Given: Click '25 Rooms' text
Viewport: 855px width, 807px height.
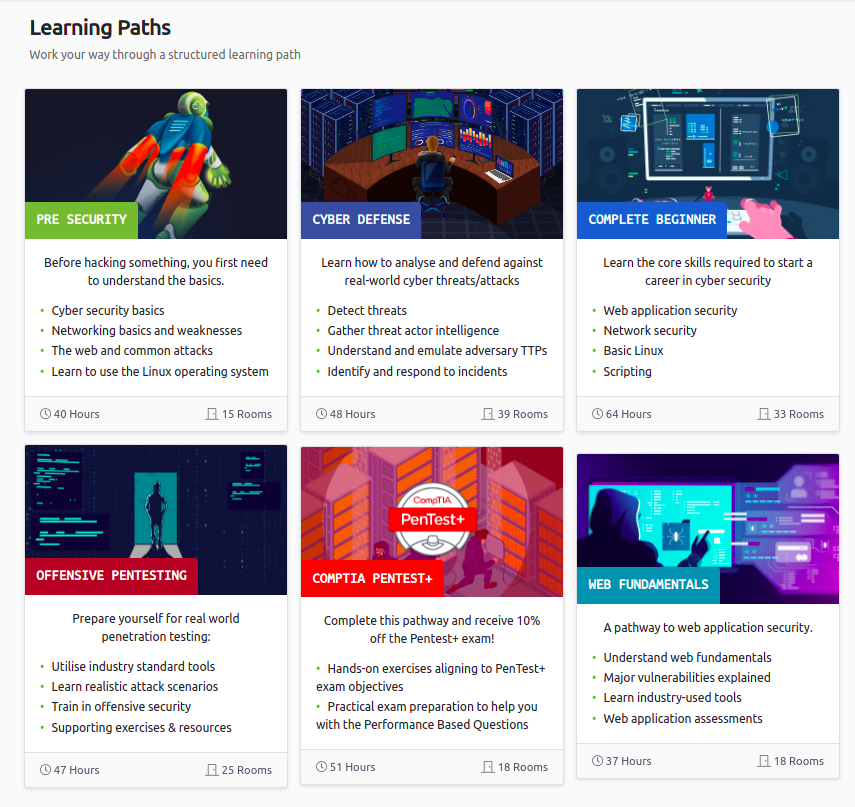Looking at the screenshot, I should click(x=246, y=770).
